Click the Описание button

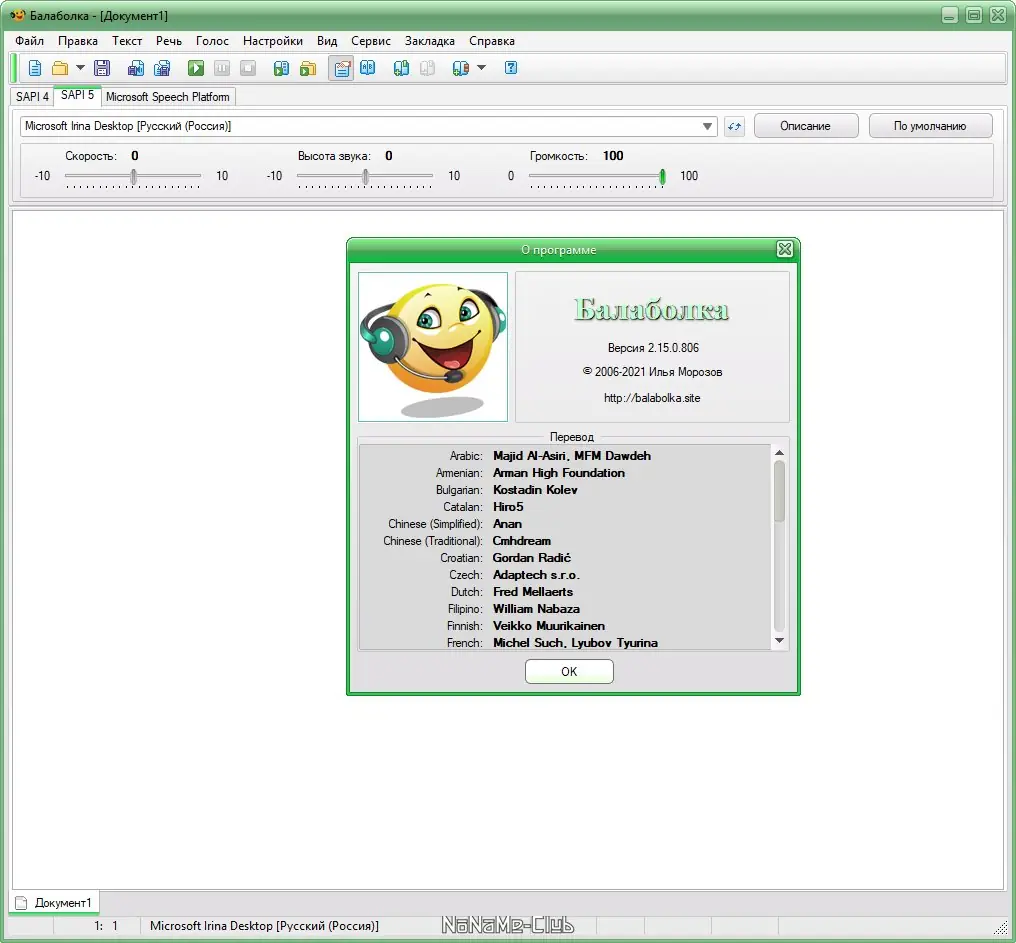point(805,126)
